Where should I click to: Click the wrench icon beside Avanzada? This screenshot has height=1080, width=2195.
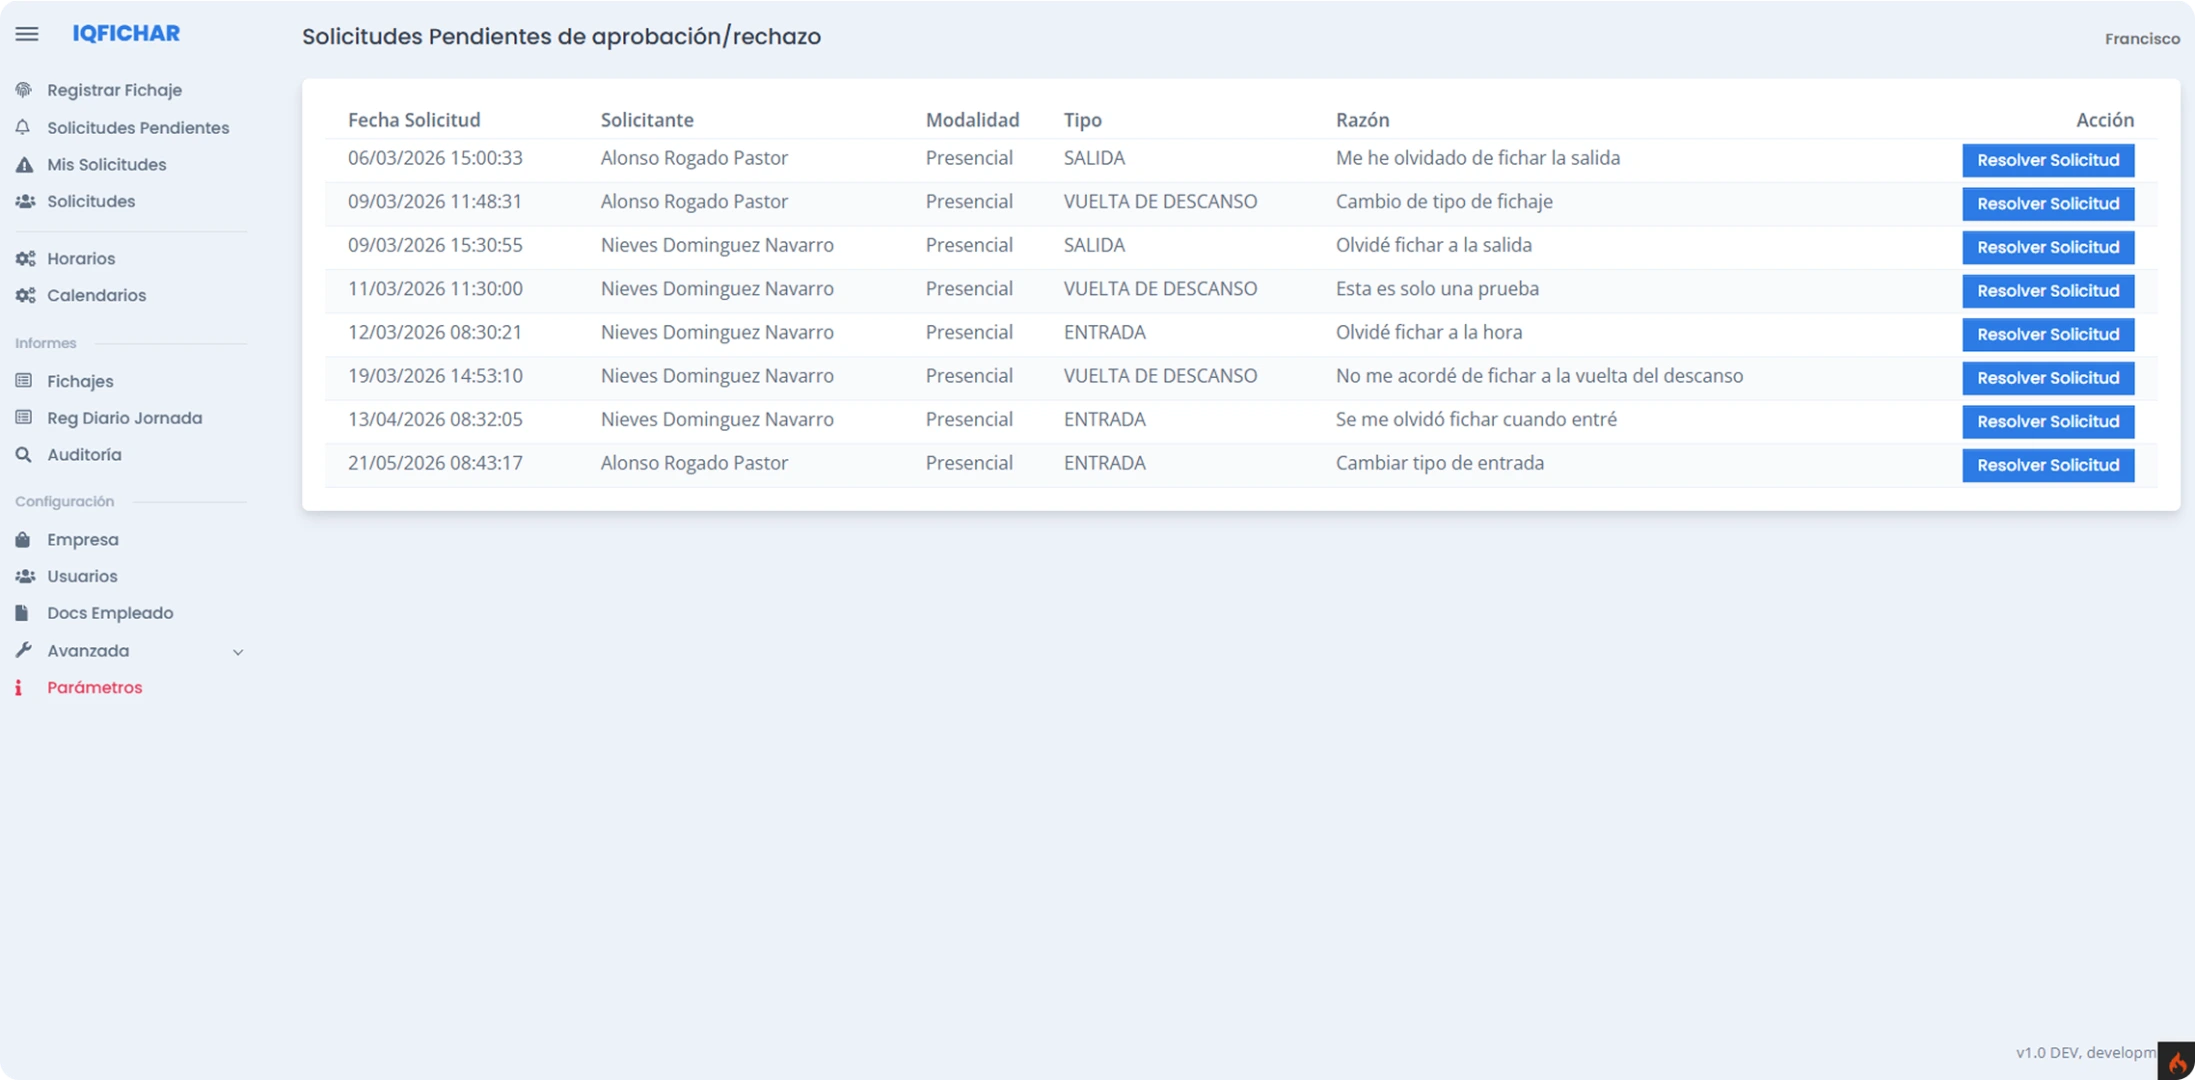(24, 650)
